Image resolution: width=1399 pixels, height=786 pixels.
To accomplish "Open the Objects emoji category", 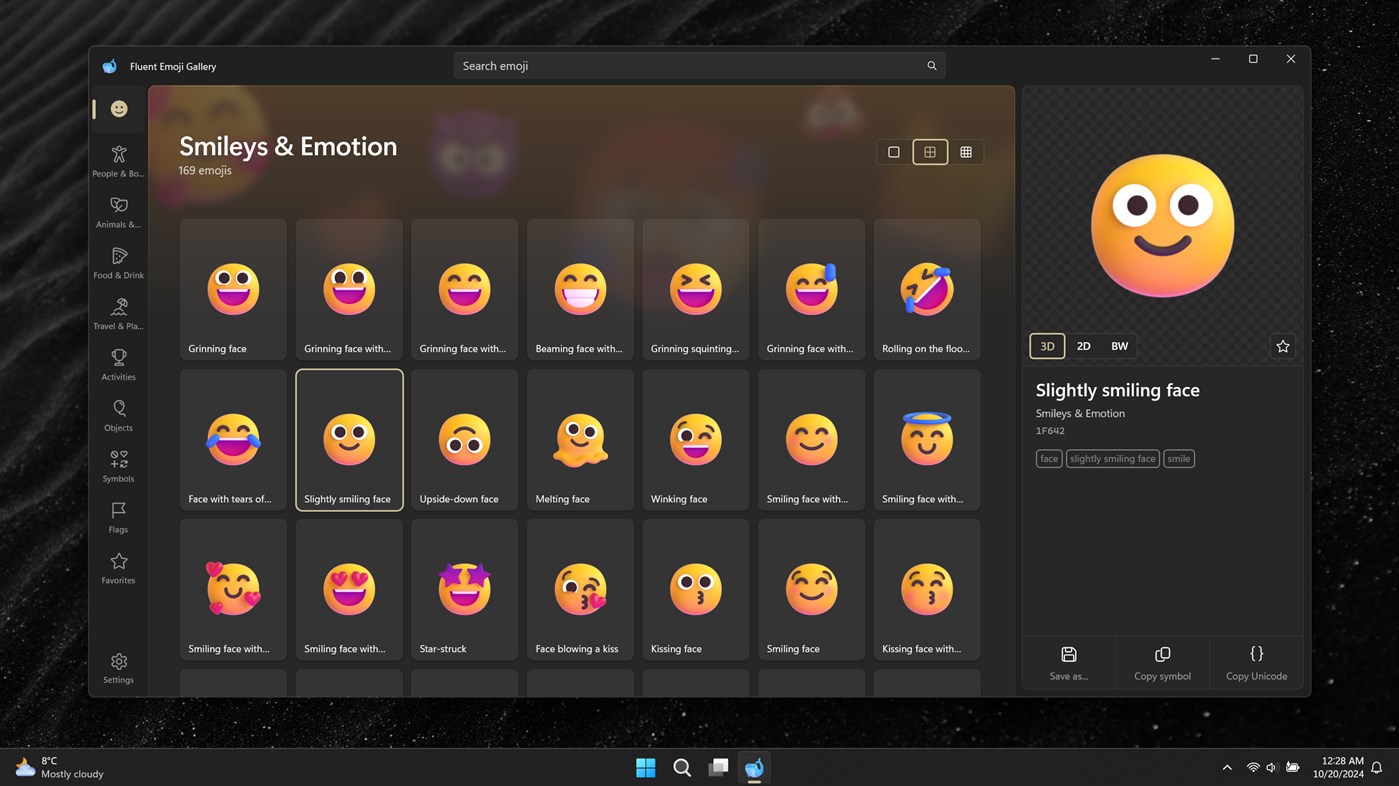I will click(118, 414).
